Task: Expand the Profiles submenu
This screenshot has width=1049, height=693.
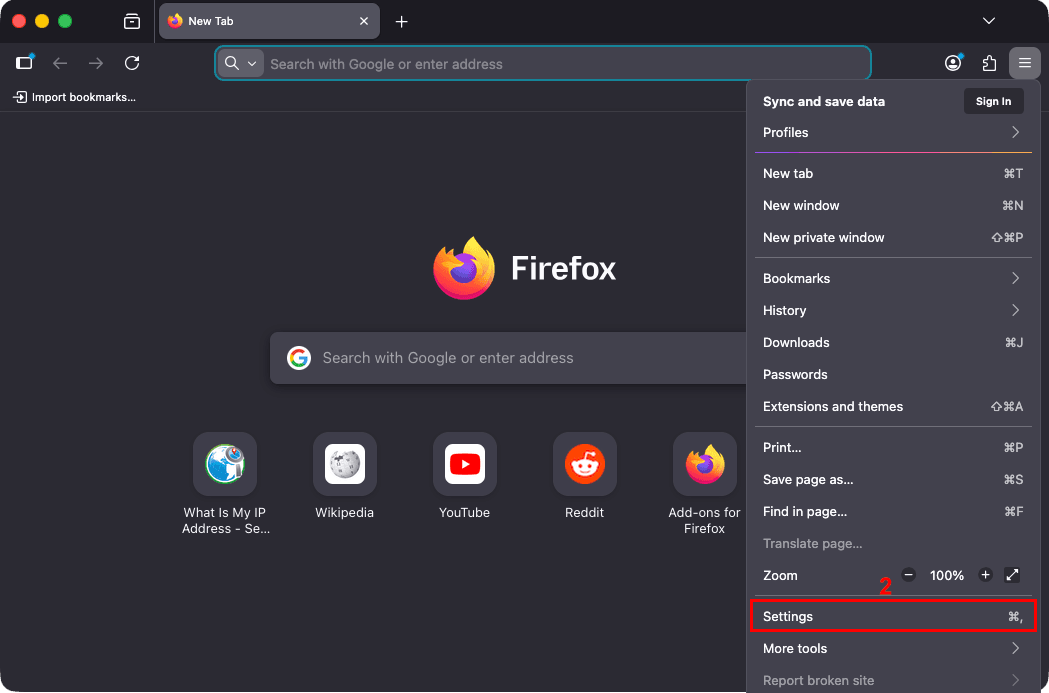Action: 893,132
